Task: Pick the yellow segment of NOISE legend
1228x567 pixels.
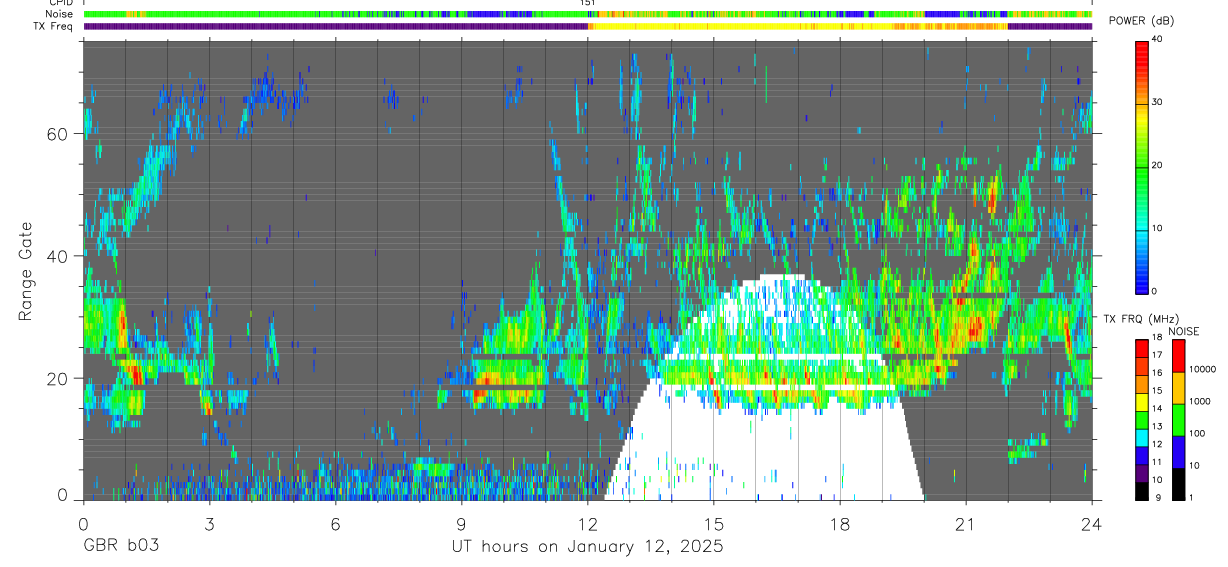Action: 1177,388
